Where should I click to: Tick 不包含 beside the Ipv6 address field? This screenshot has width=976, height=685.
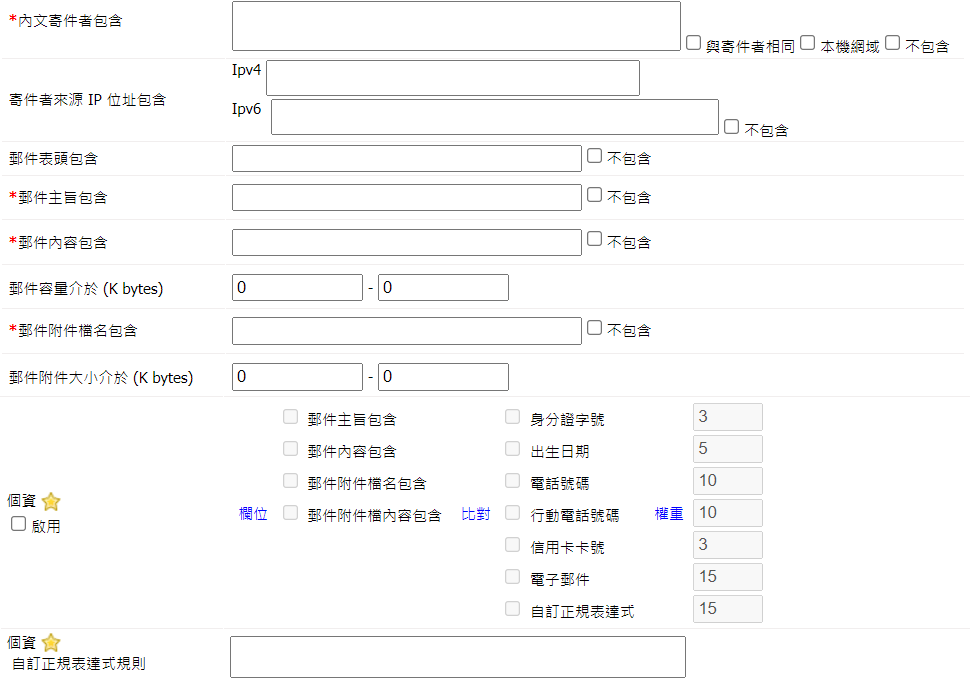[731, 127]
